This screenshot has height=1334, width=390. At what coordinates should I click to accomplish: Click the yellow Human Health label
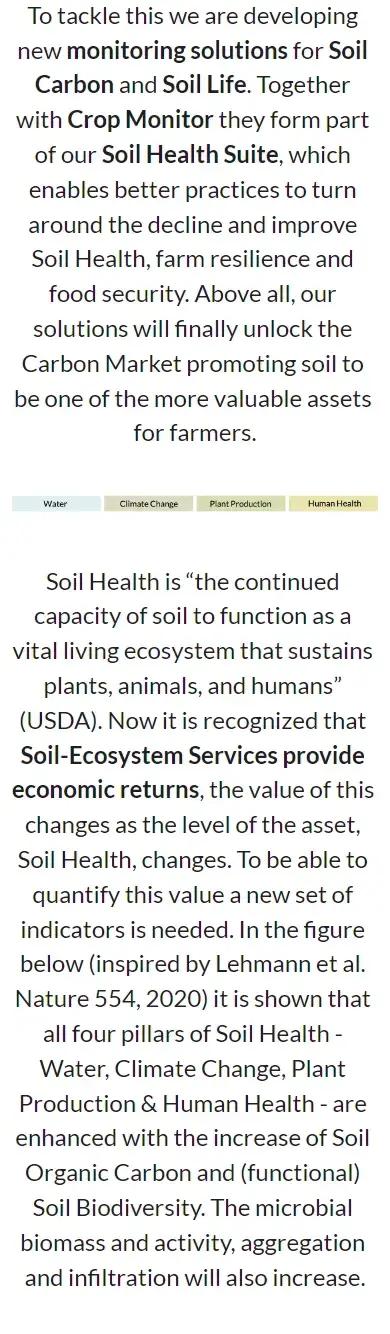334,504
